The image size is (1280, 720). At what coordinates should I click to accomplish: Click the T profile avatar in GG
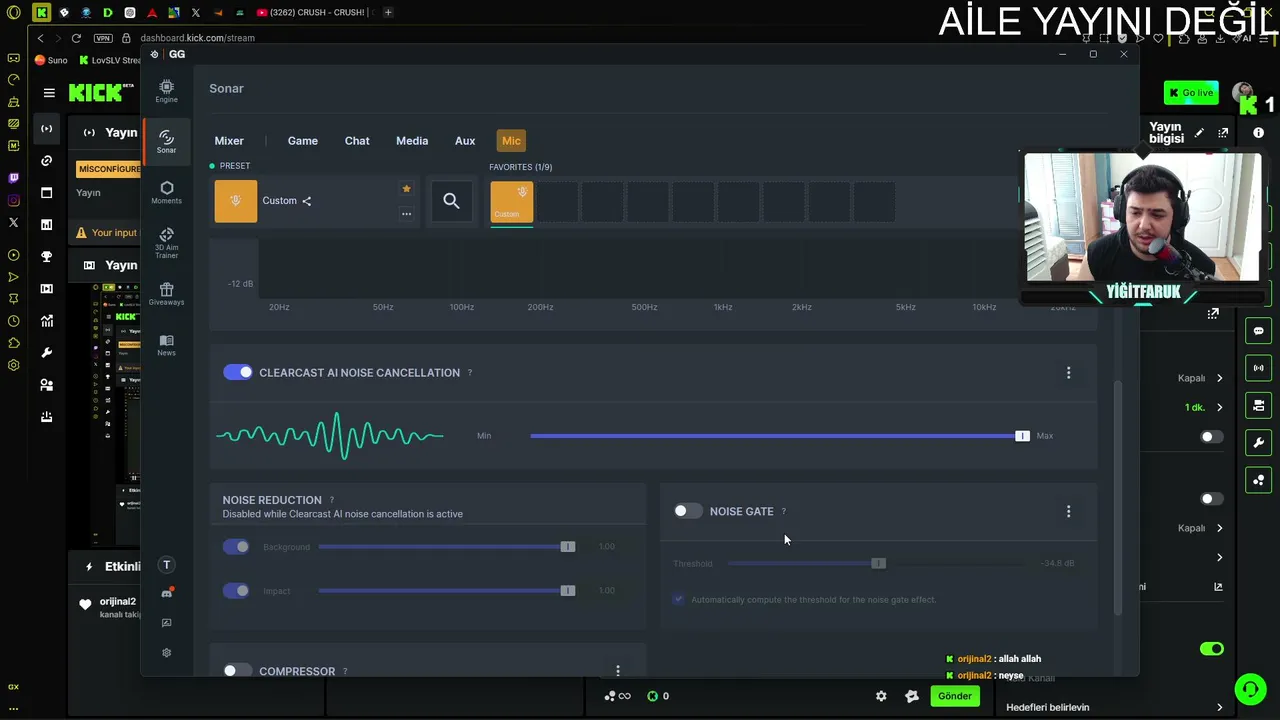pos(166,565)
